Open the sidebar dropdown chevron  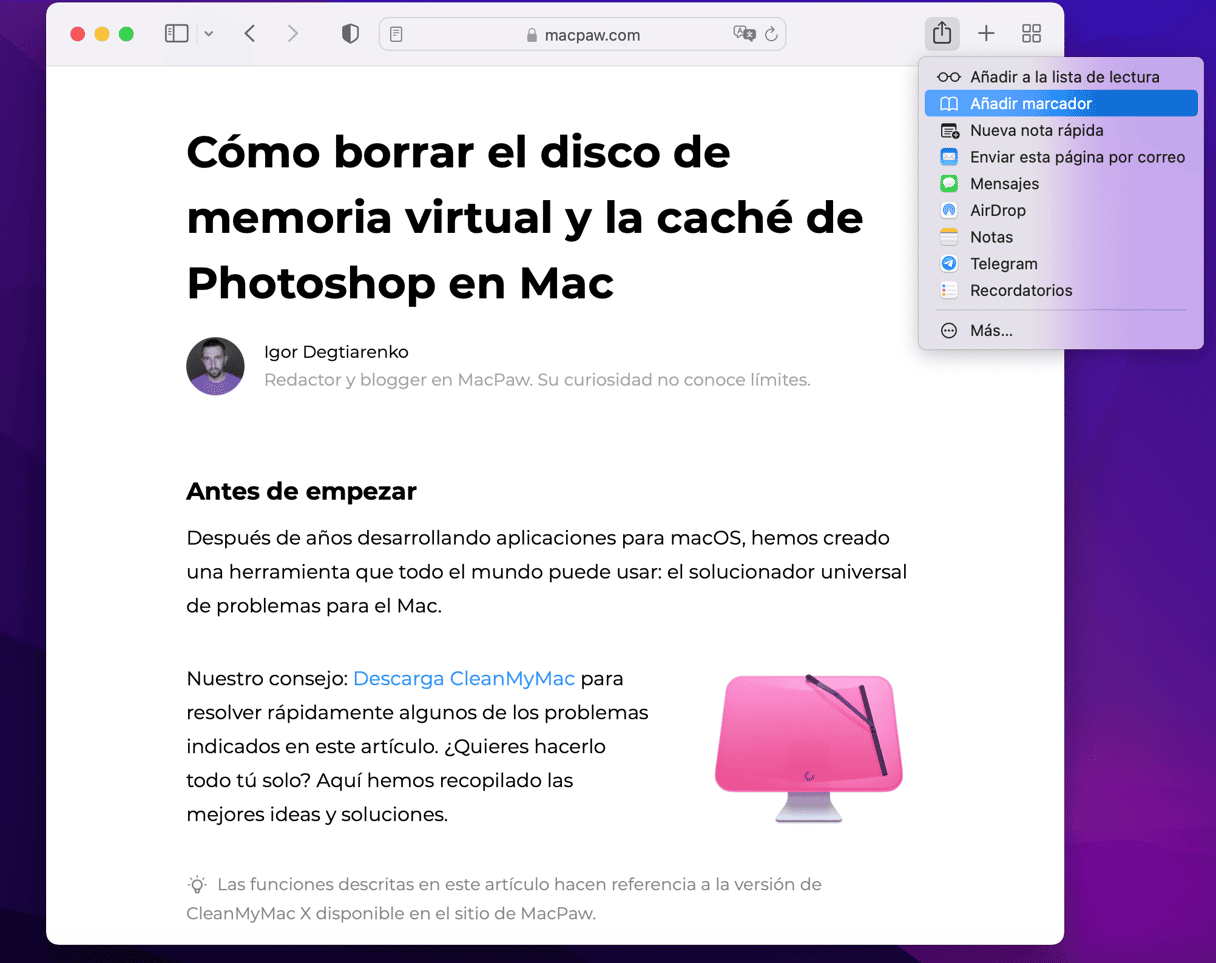pos(208,34)
